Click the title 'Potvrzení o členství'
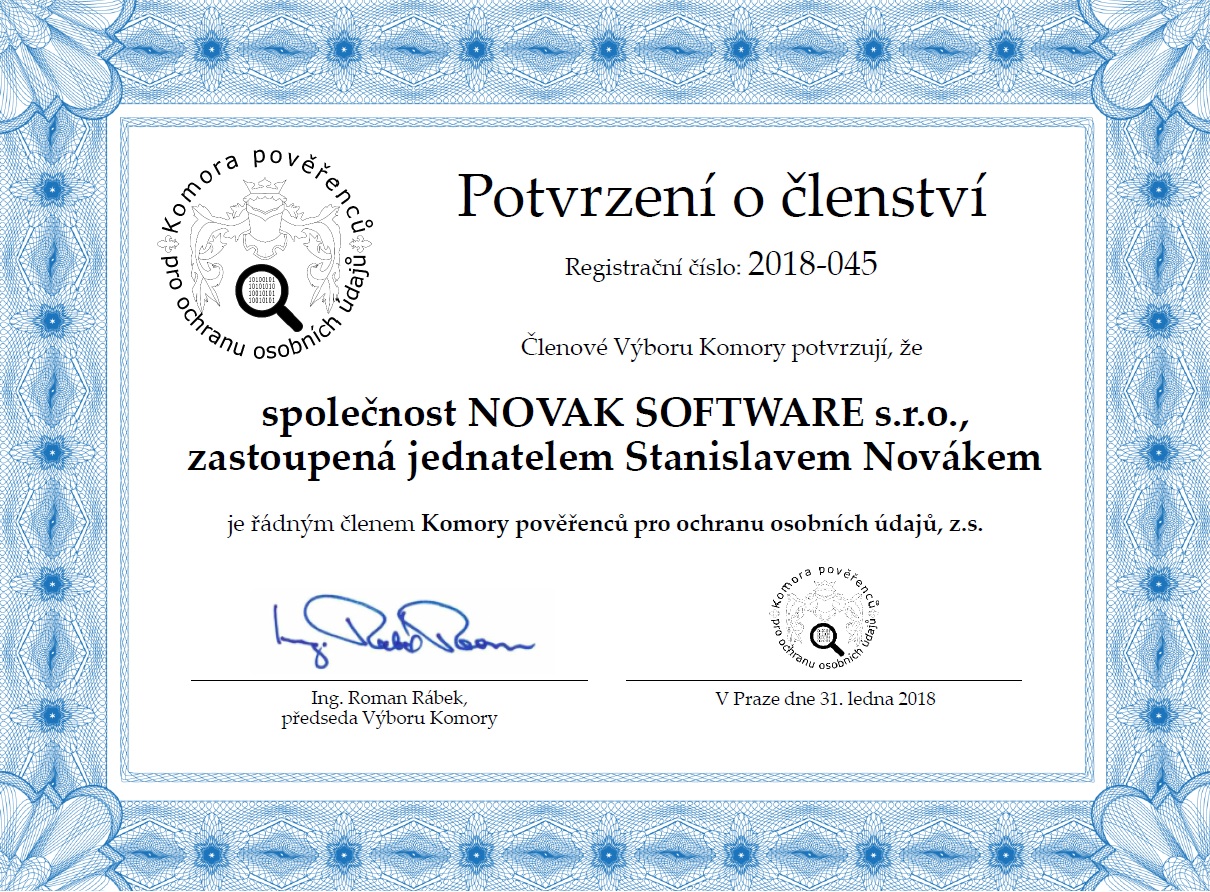 point(722,198)
